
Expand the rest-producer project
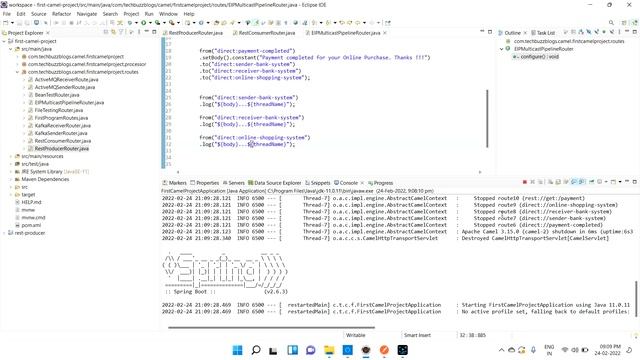click(x=4, y=233)
